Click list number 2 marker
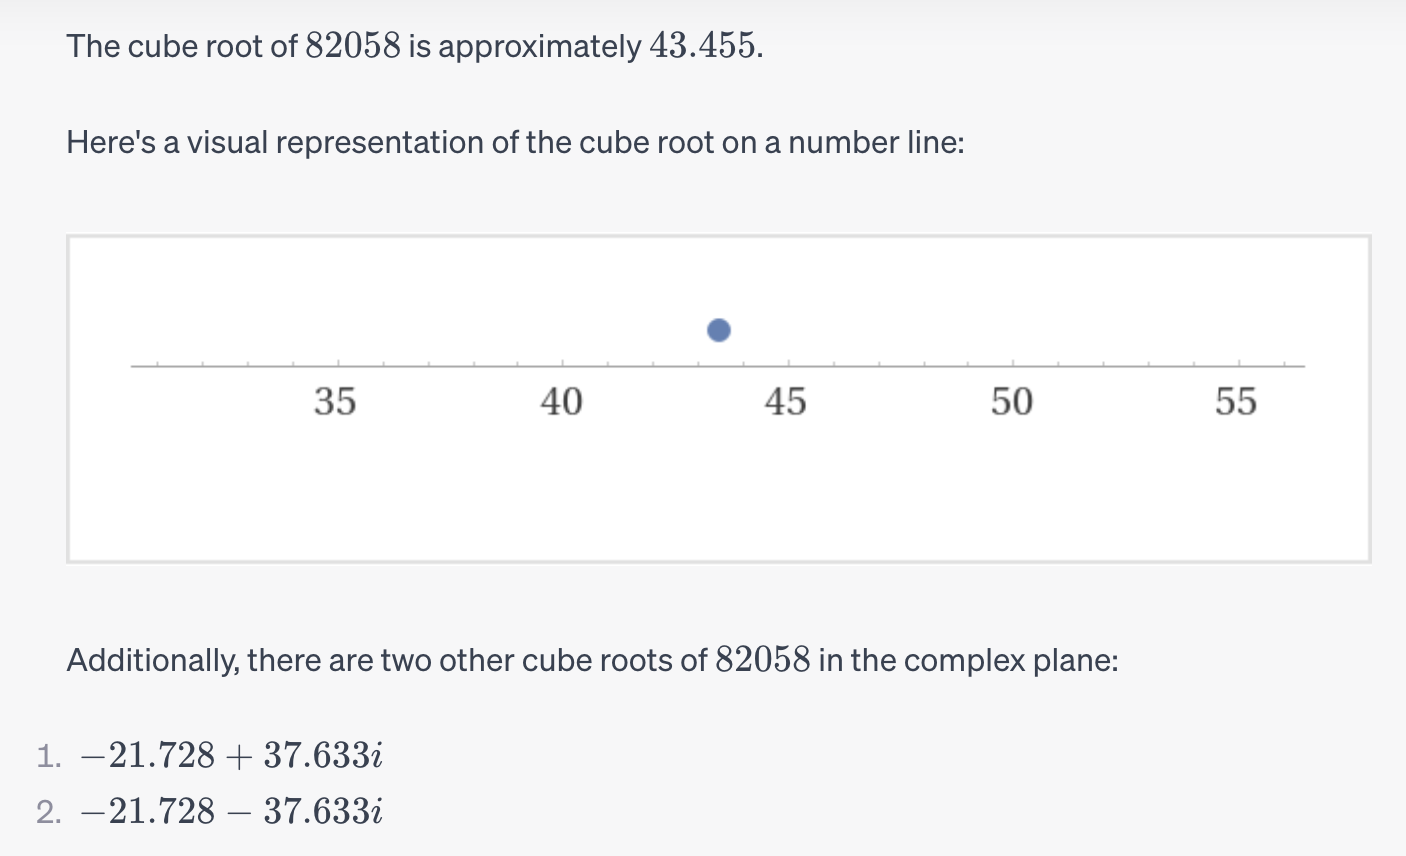1406x856 pixels. [x=48, y=812]
